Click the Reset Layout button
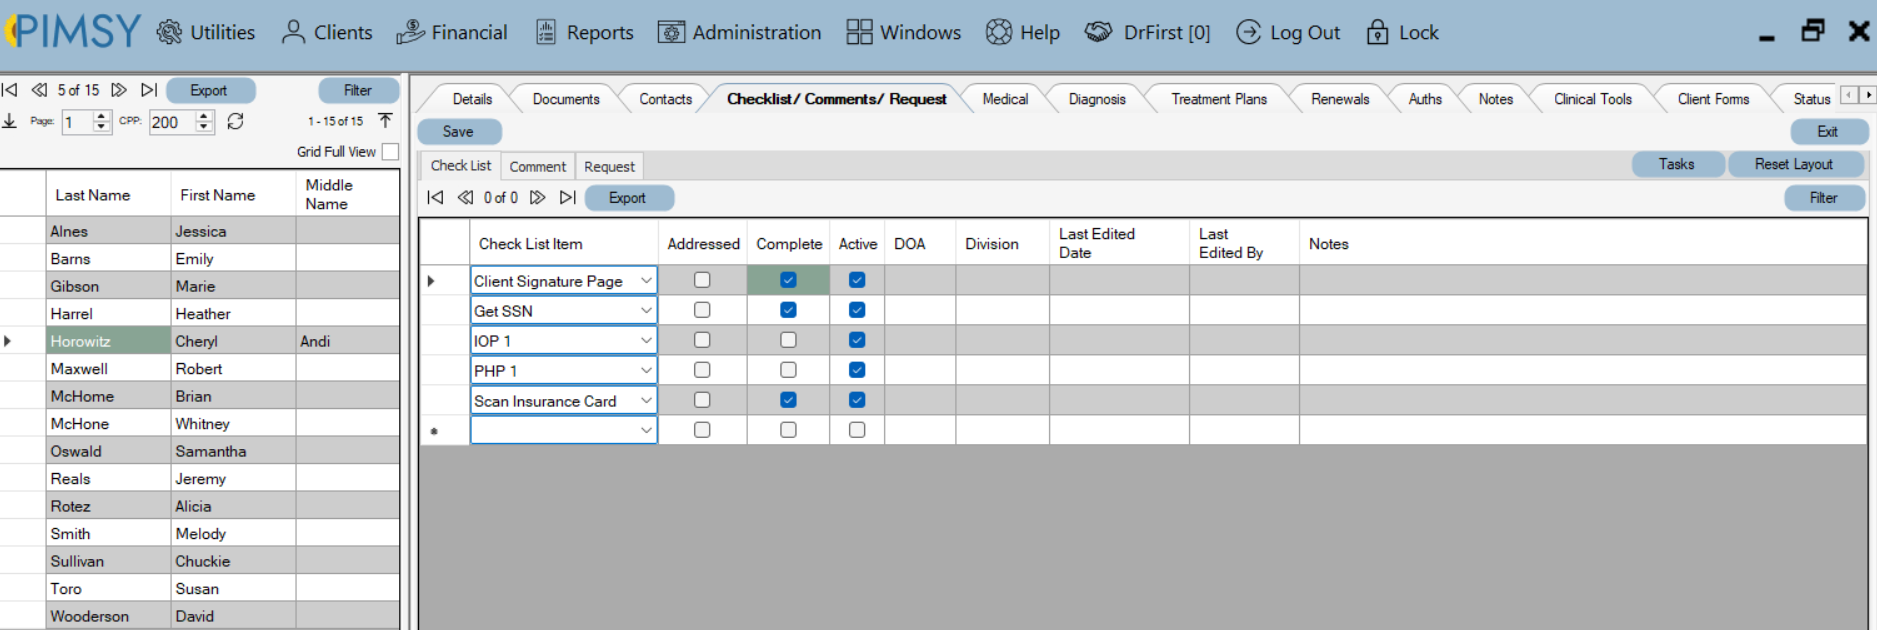The width and height of the screenshot is (1877, 630). 1794,164
